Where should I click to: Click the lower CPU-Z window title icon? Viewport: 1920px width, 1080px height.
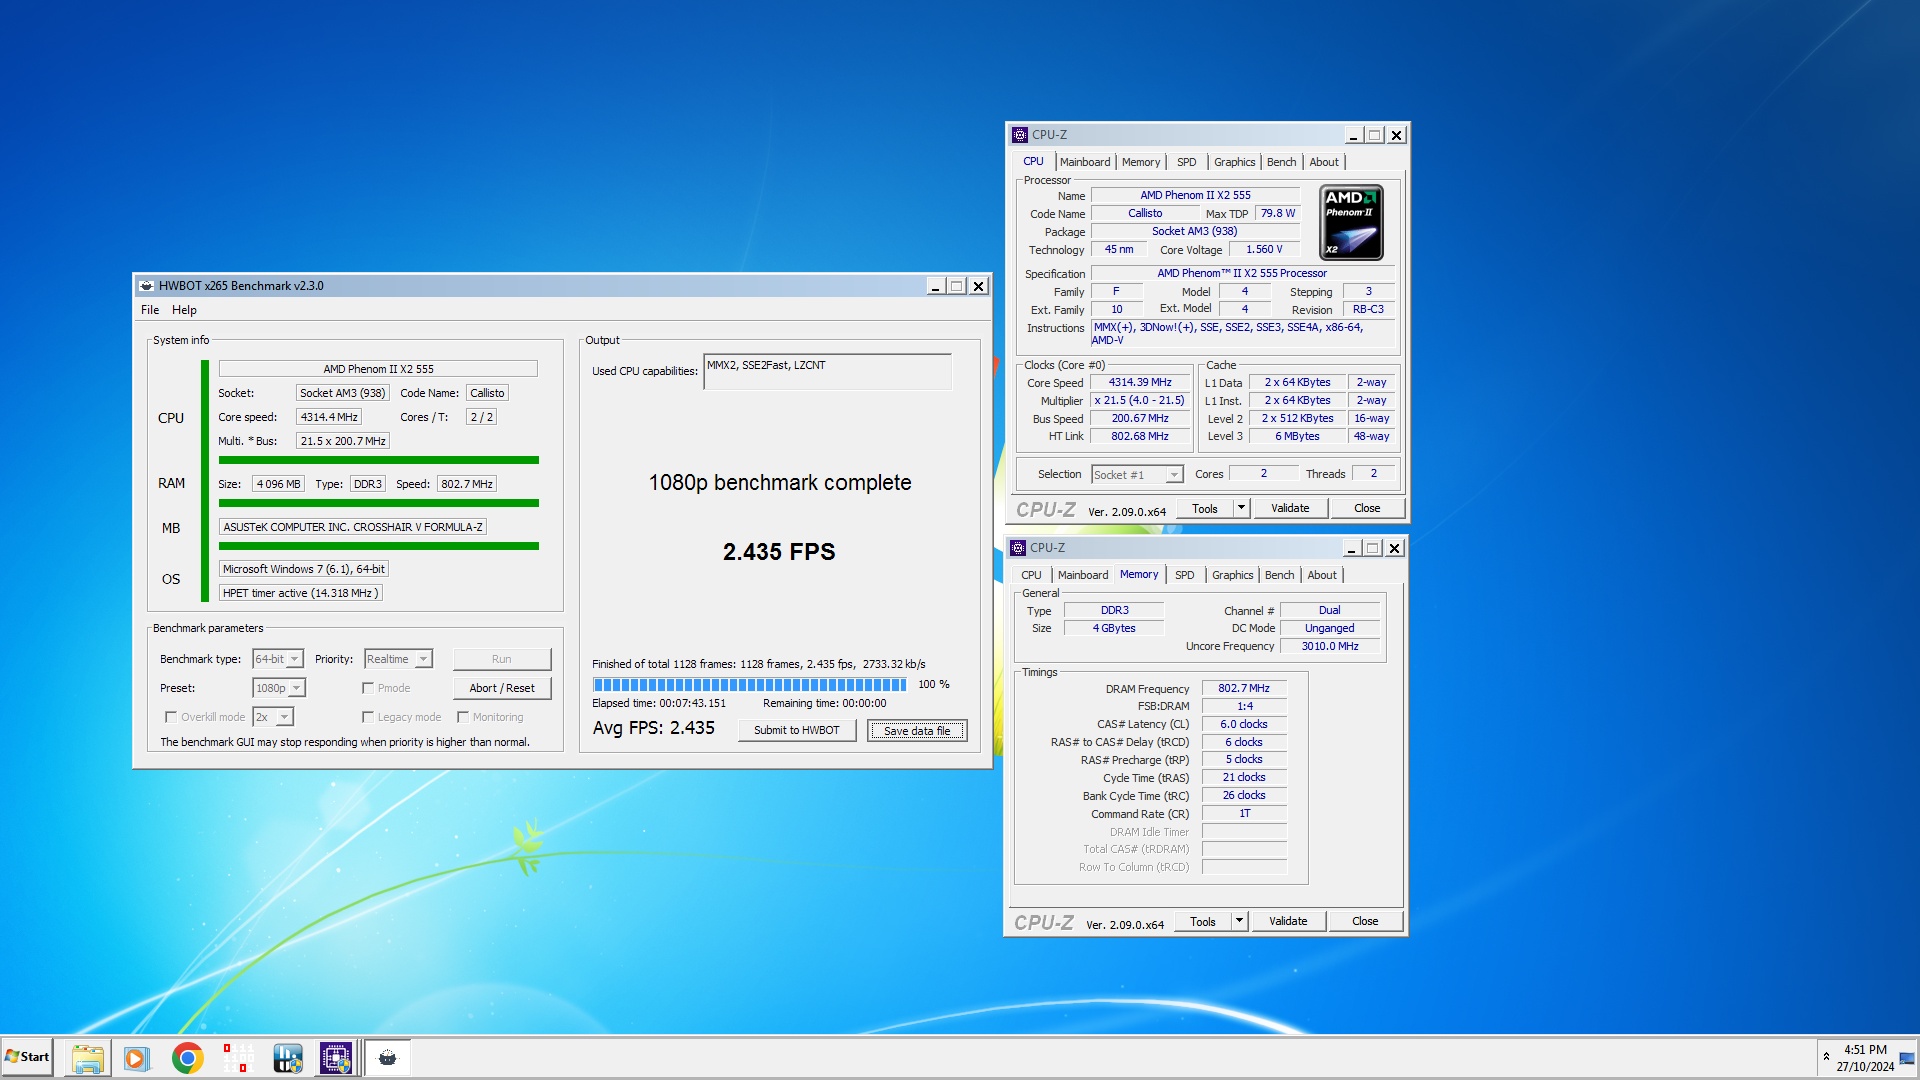coord(1018,548)
